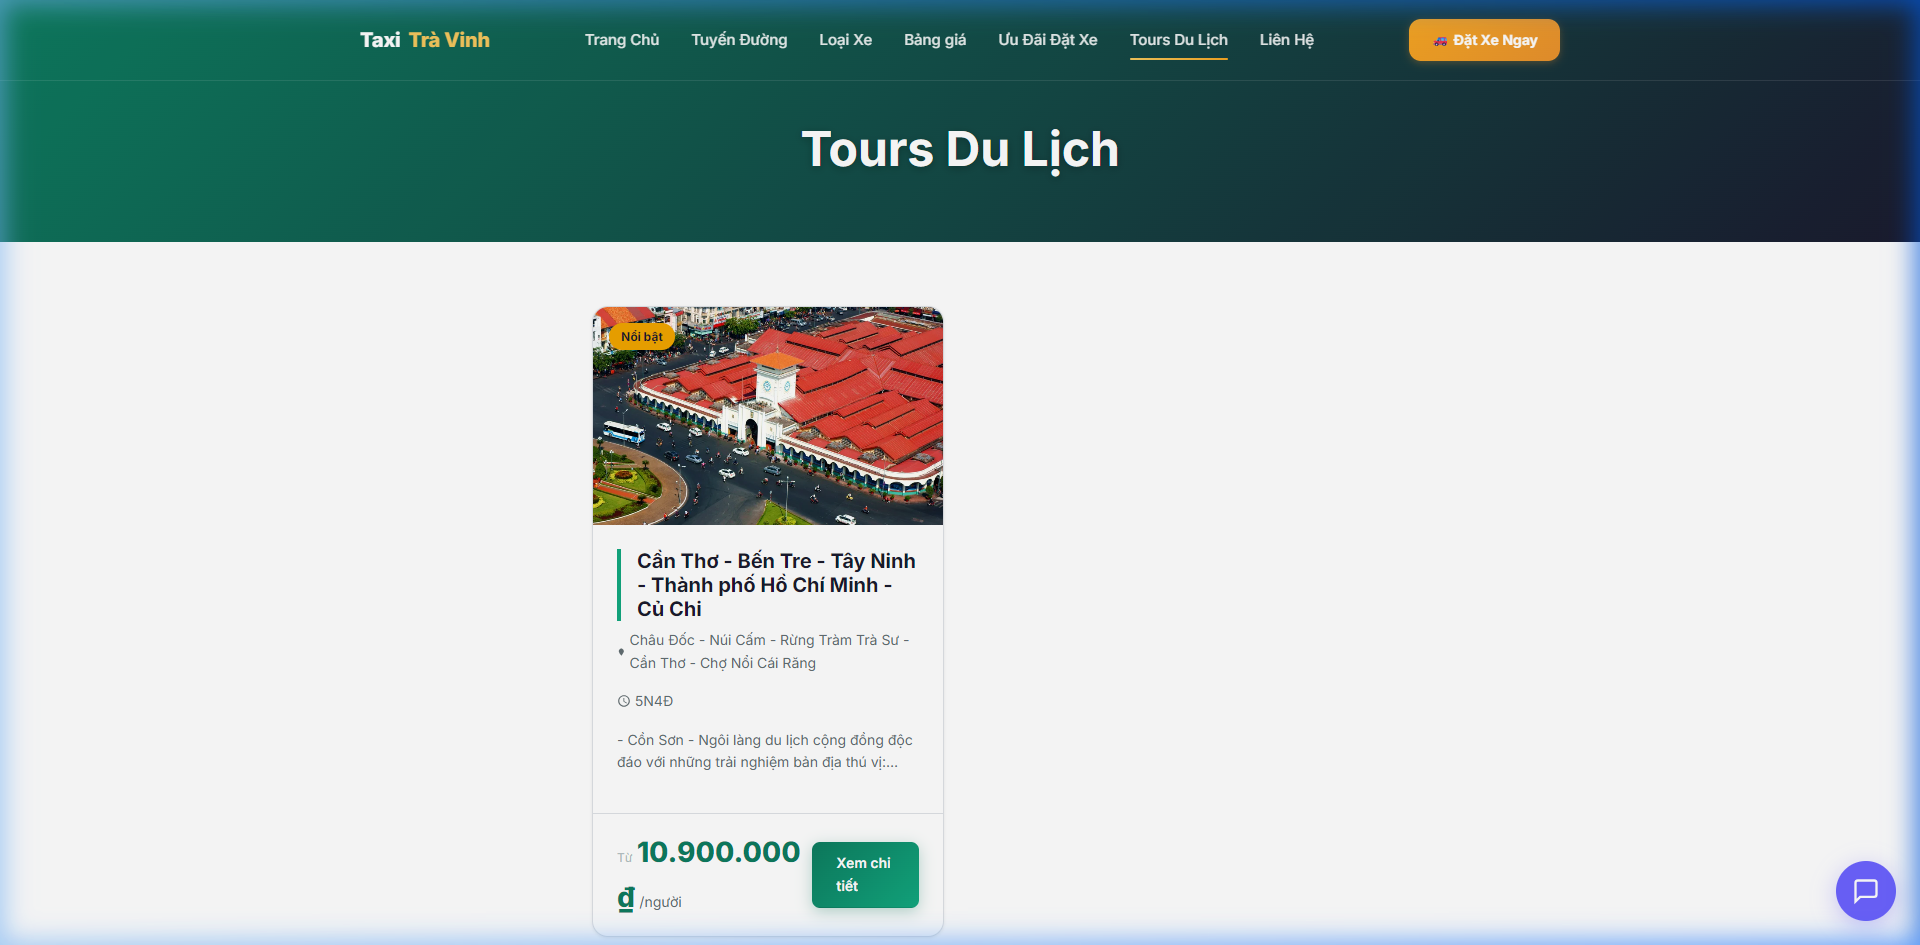Click the Nổi bật badge on the tour image
Screen dimensions: 1920x945
click(643, 336)
